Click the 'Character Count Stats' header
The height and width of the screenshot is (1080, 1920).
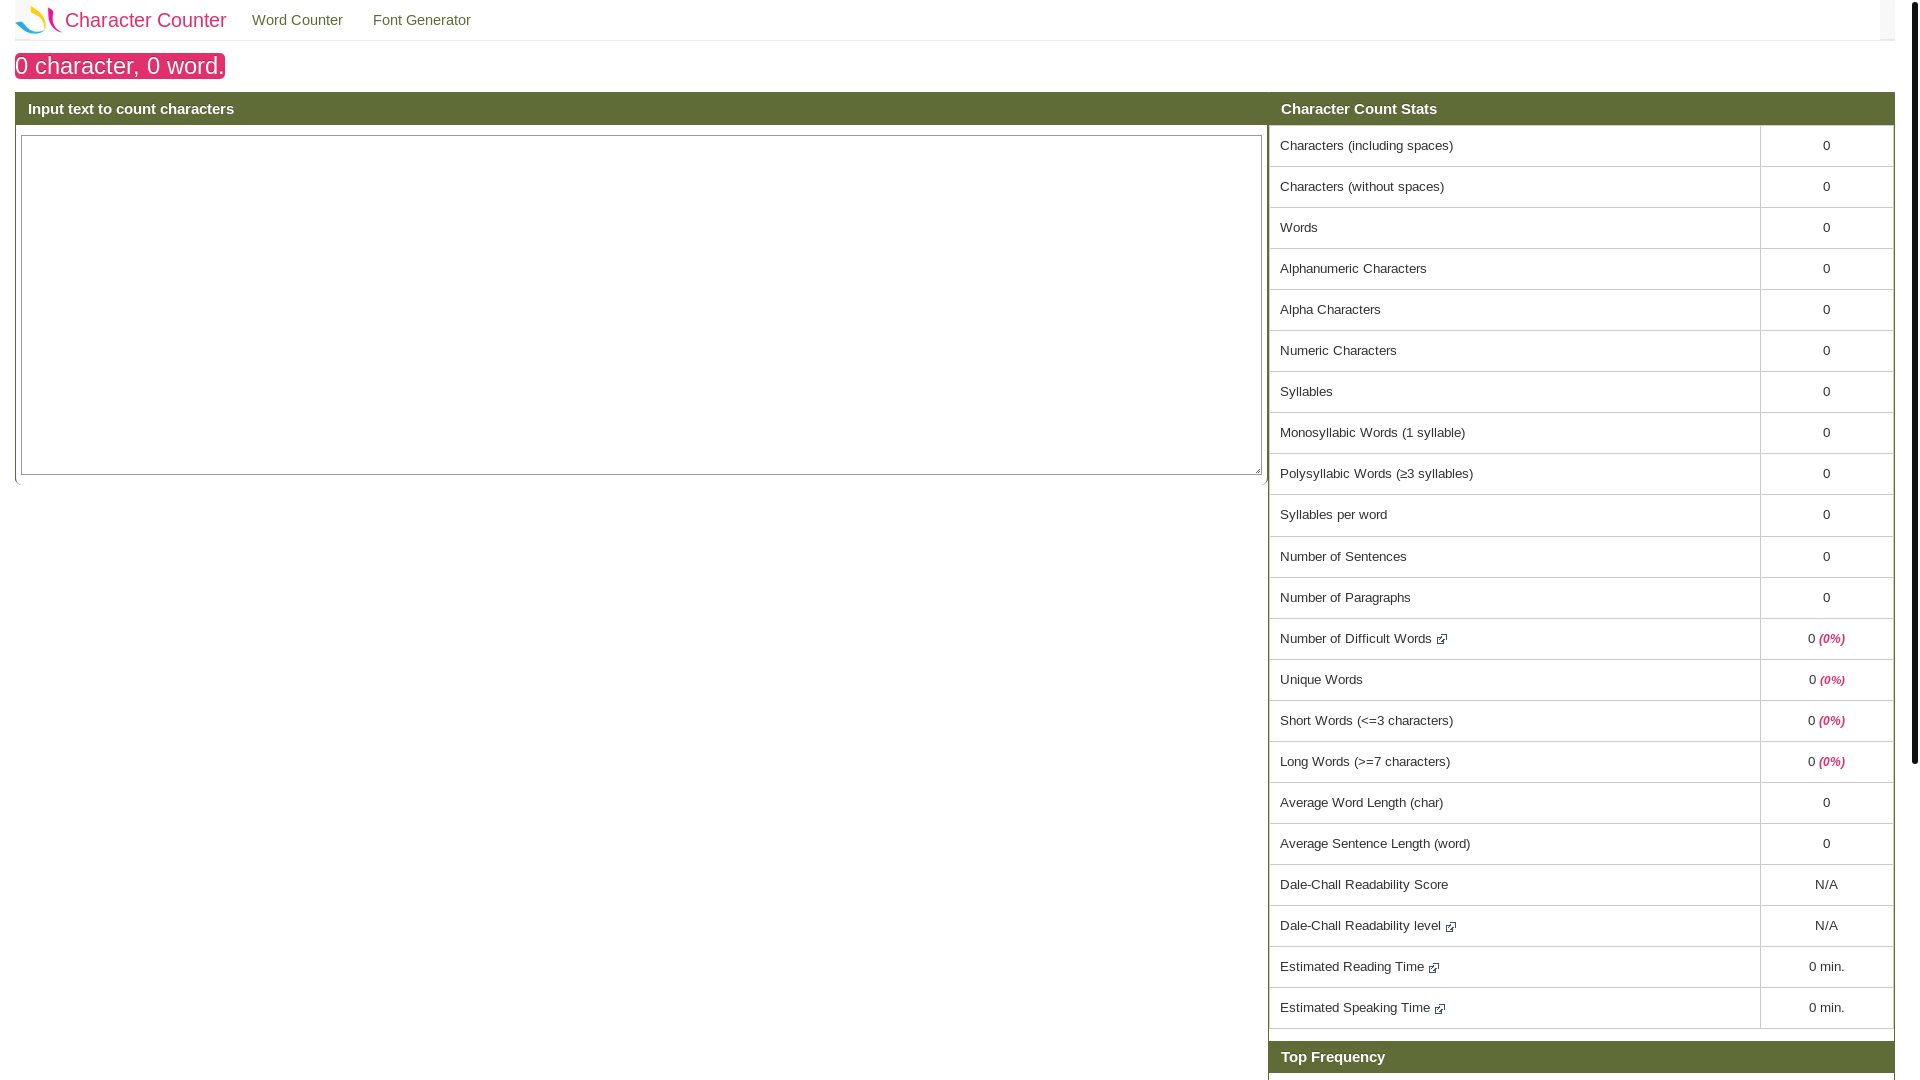click(x=1359, y=109)
